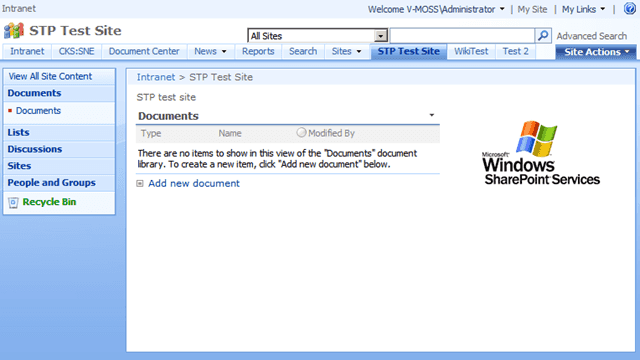Switch to the Test 2 tab
Image resolution: width=640 pixels, height=360 pixels.
click(516, 51)
